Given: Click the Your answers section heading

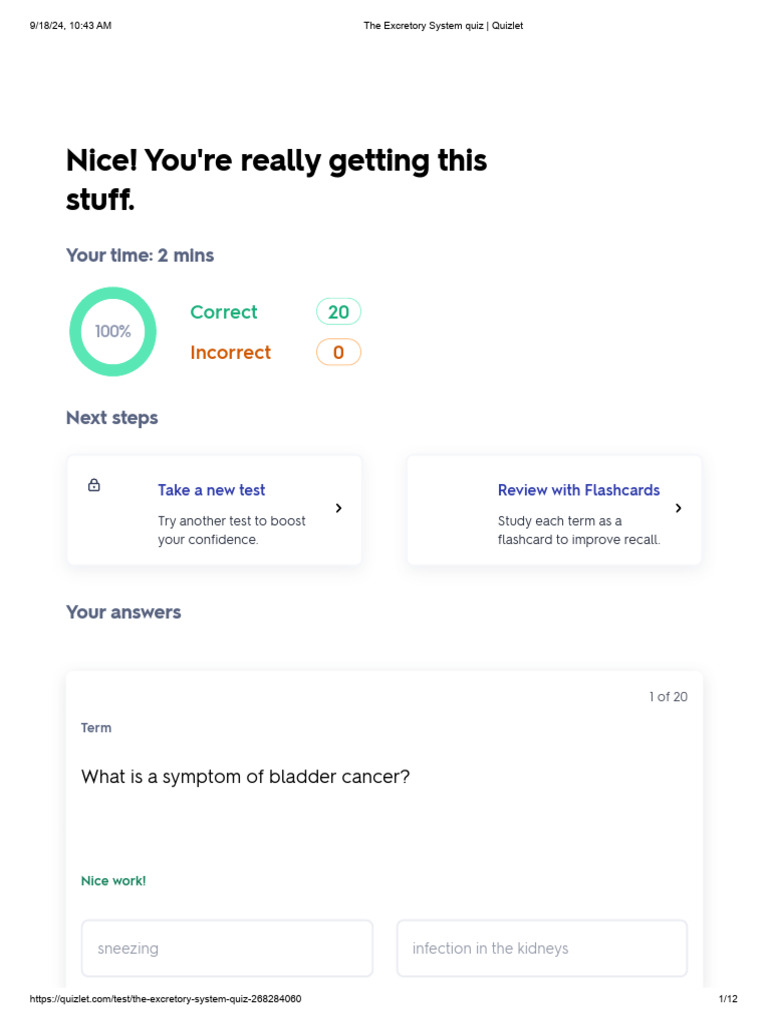Looking at the screenshot, I should [x=123, y=612].
